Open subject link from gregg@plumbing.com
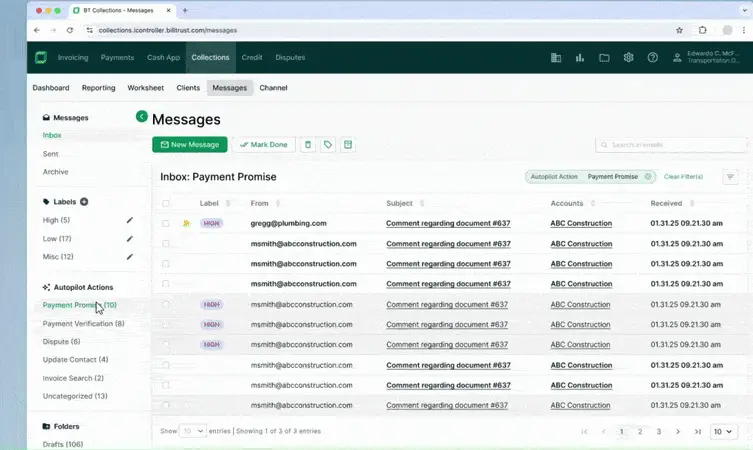 click(x=448, y=223)
